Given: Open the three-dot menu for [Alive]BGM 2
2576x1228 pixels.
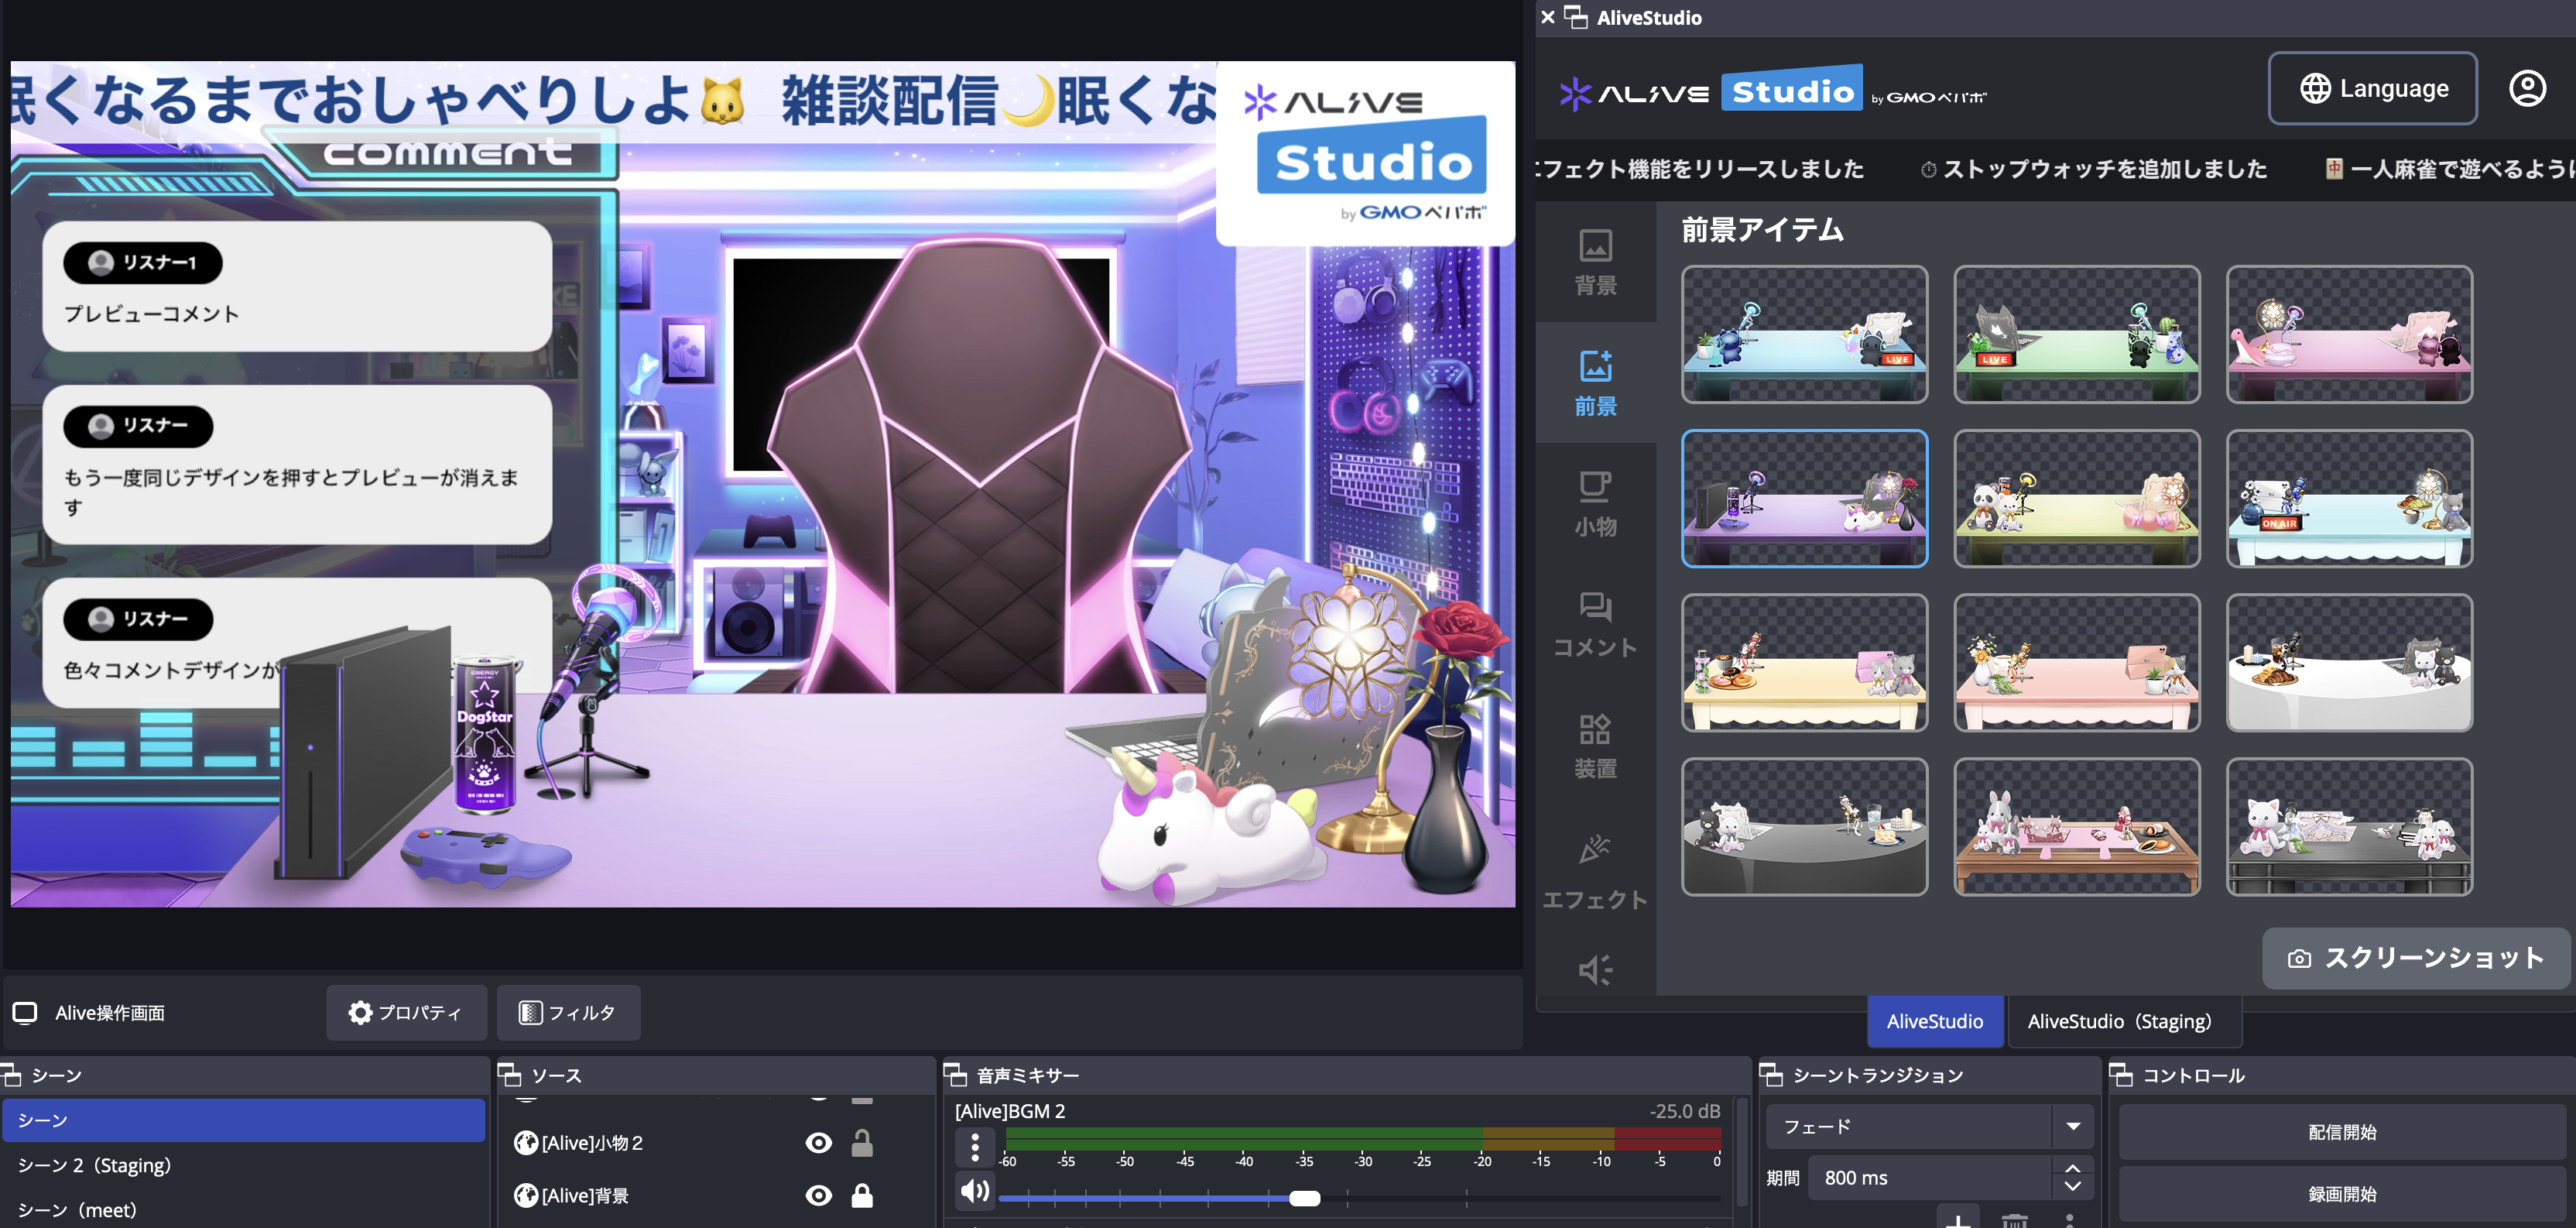Looking at the screenshot, I should pyautogui.click(x=975, y=1146).
